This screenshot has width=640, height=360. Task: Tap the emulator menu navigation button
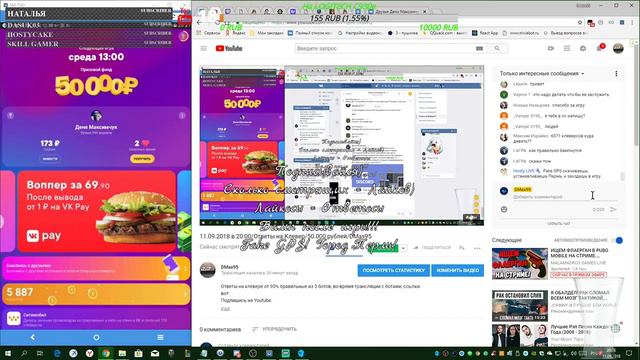tap(160, 338)
